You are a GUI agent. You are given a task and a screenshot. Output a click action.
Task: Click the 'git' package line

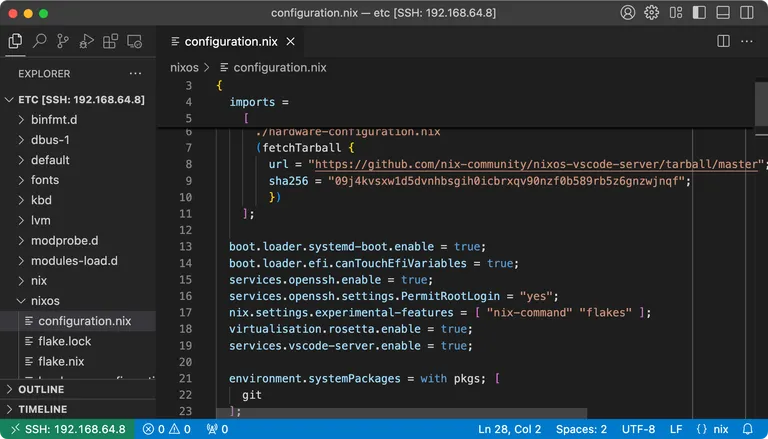click(x=252, y=395)
